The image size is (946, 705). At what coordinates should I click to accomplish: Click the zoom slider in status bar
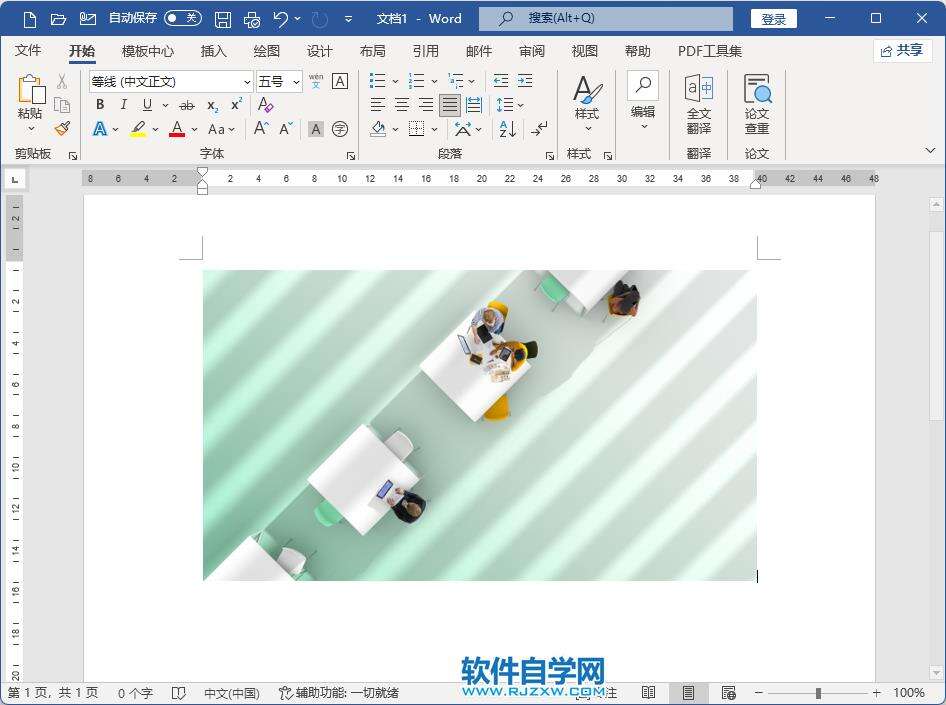coord(818,693)
